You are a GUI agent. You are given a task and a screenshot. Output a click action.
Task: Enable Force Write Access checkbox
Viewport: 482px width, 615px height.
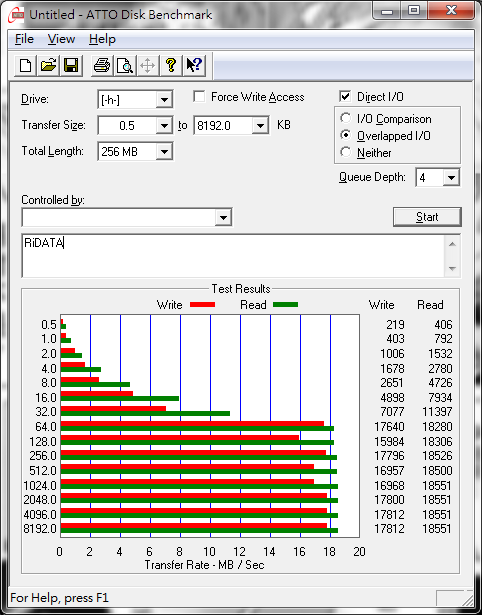199,97
